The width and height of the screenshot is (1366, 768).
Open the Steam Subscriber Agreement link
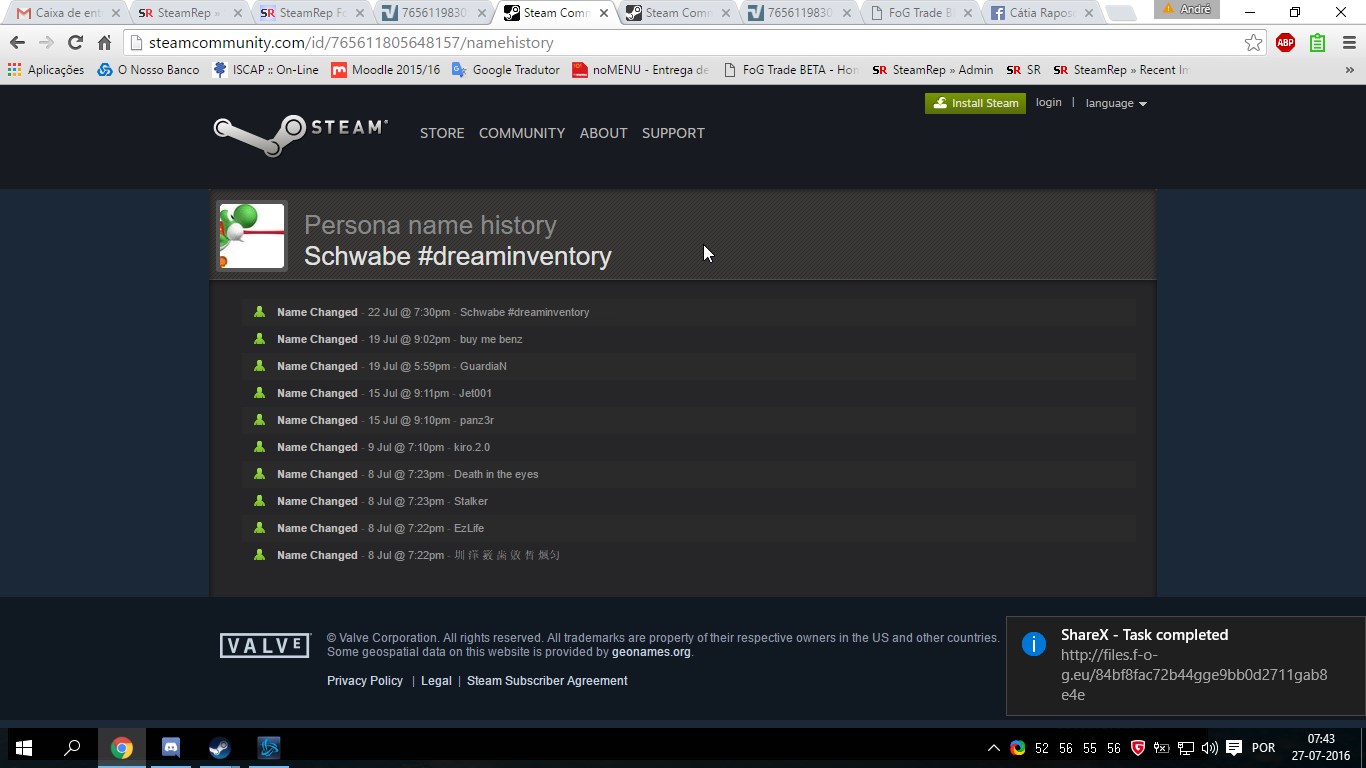[x=547, y=681]
